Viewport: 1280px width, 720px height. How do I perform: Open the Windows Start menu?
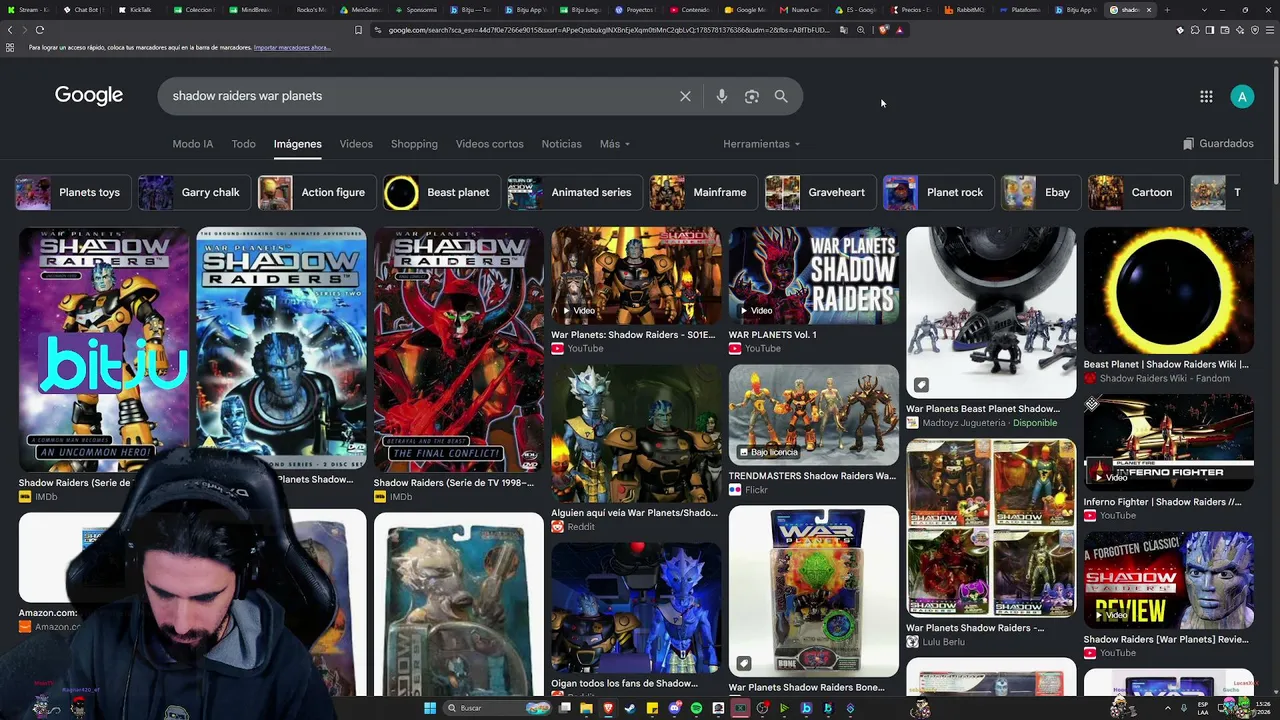[x=430, y=708]
